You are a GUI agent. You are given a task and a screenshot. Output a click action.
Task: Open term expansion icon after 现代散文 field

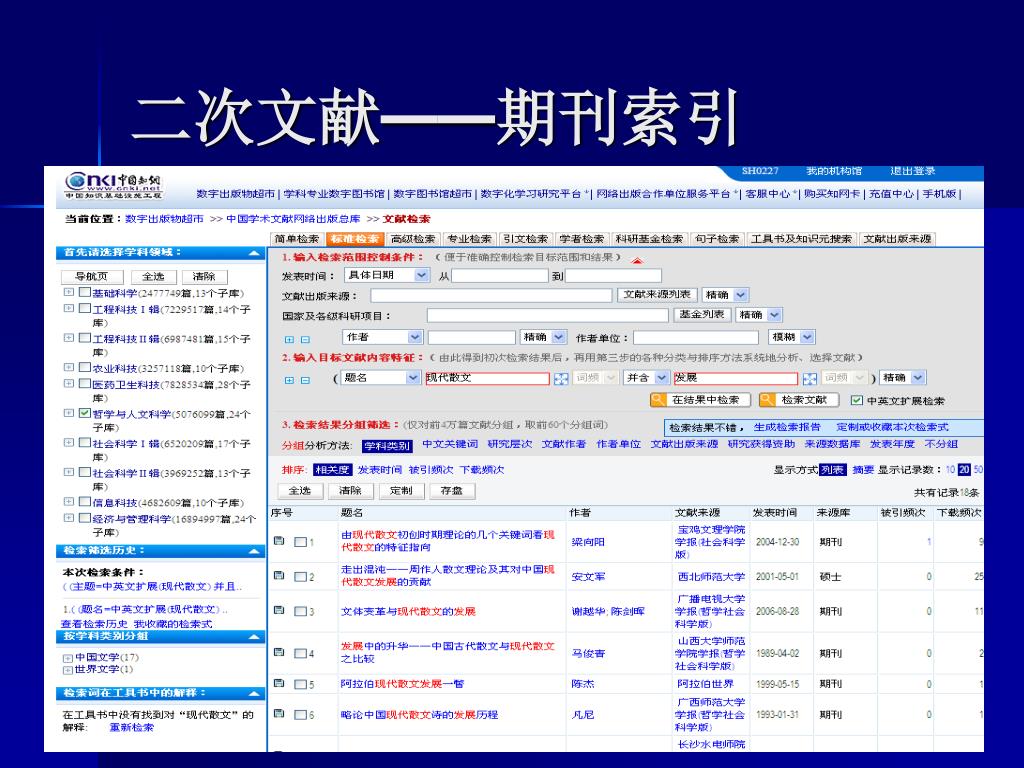pyautogui.click(x=560, y=379)
